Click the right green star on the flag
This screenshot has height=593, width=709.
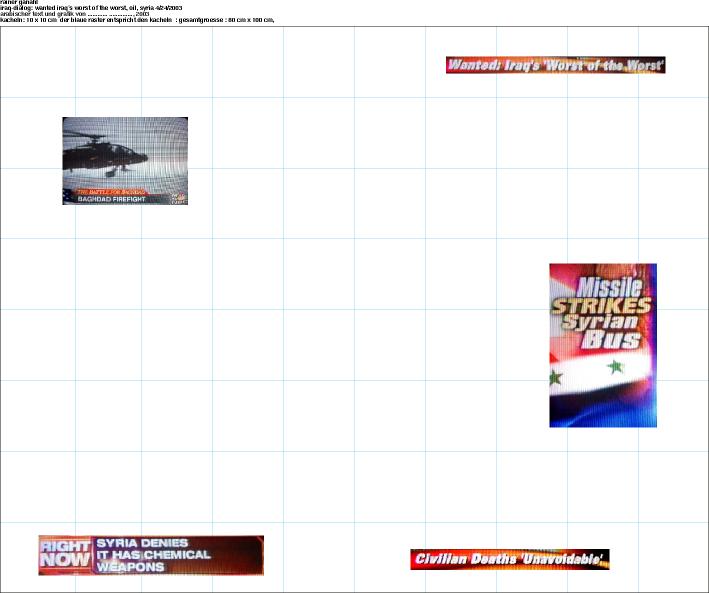coord(615,369)
